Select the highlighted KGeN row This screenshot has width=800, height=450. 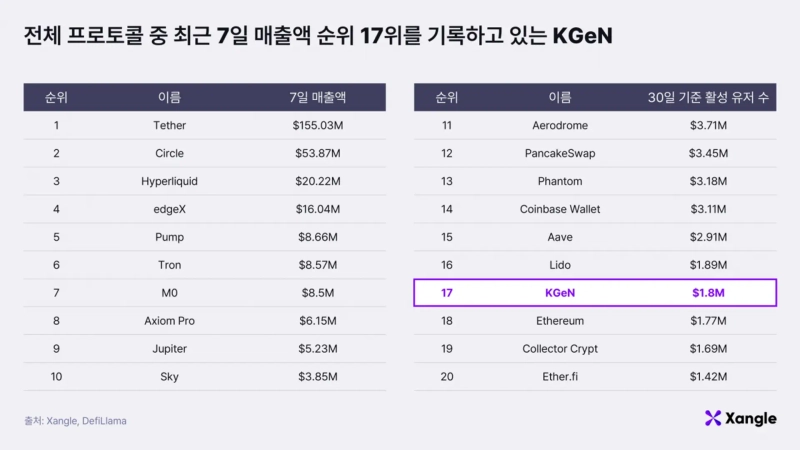(595, 293)
